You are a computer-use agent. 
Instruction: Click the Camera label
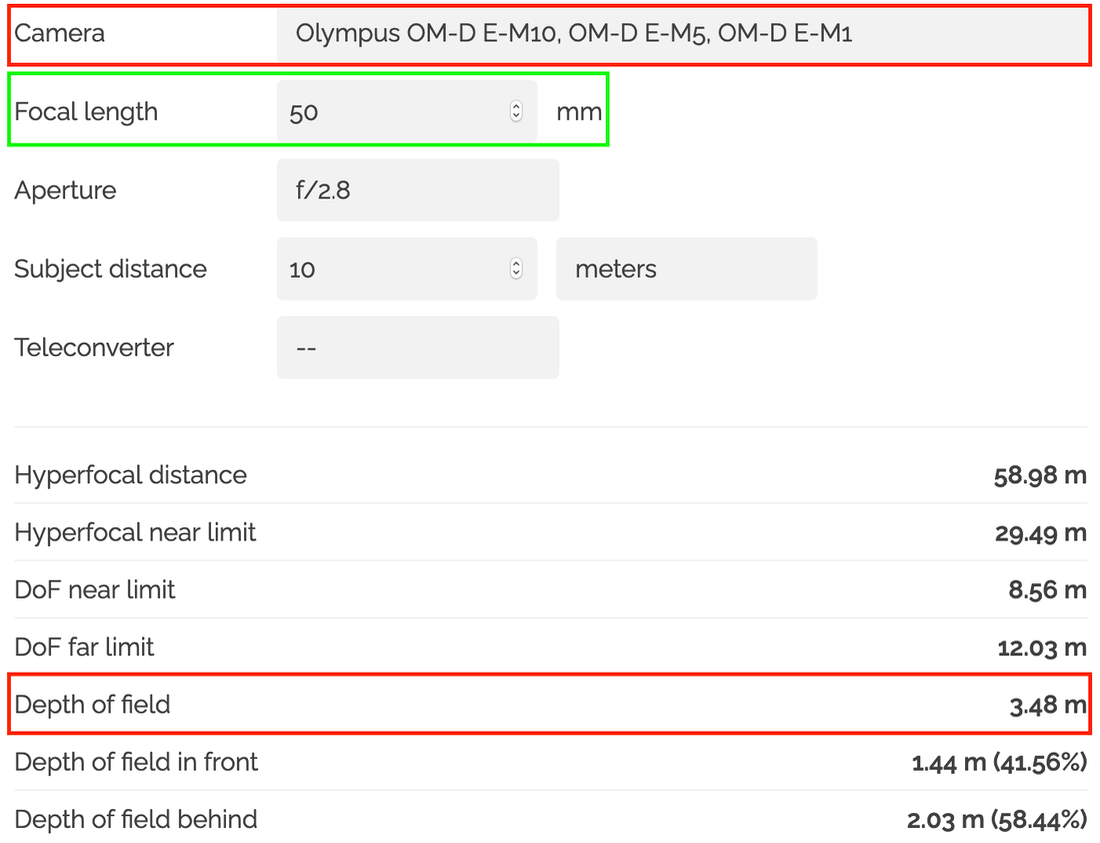click(x=60, y=33)
